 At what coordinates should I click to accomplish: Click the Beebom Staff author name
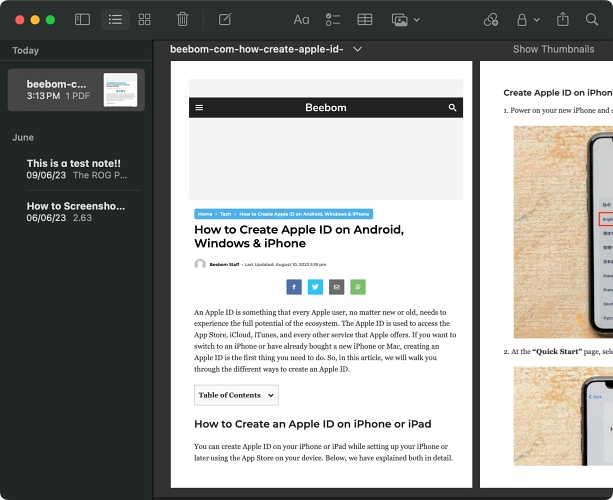tap(224, 265)
